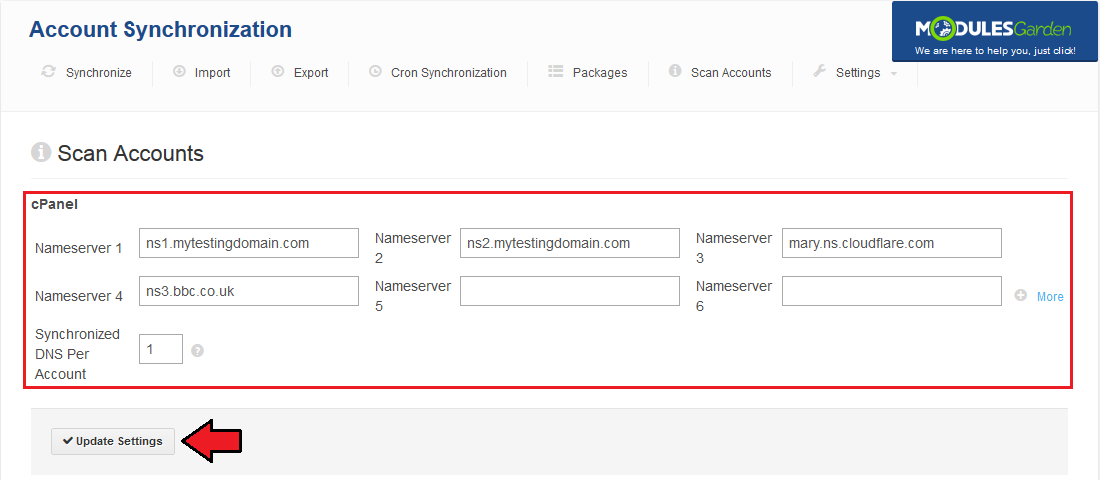
Task: Click the ModulesGarden logo banner
Action: tap(995, 31)
